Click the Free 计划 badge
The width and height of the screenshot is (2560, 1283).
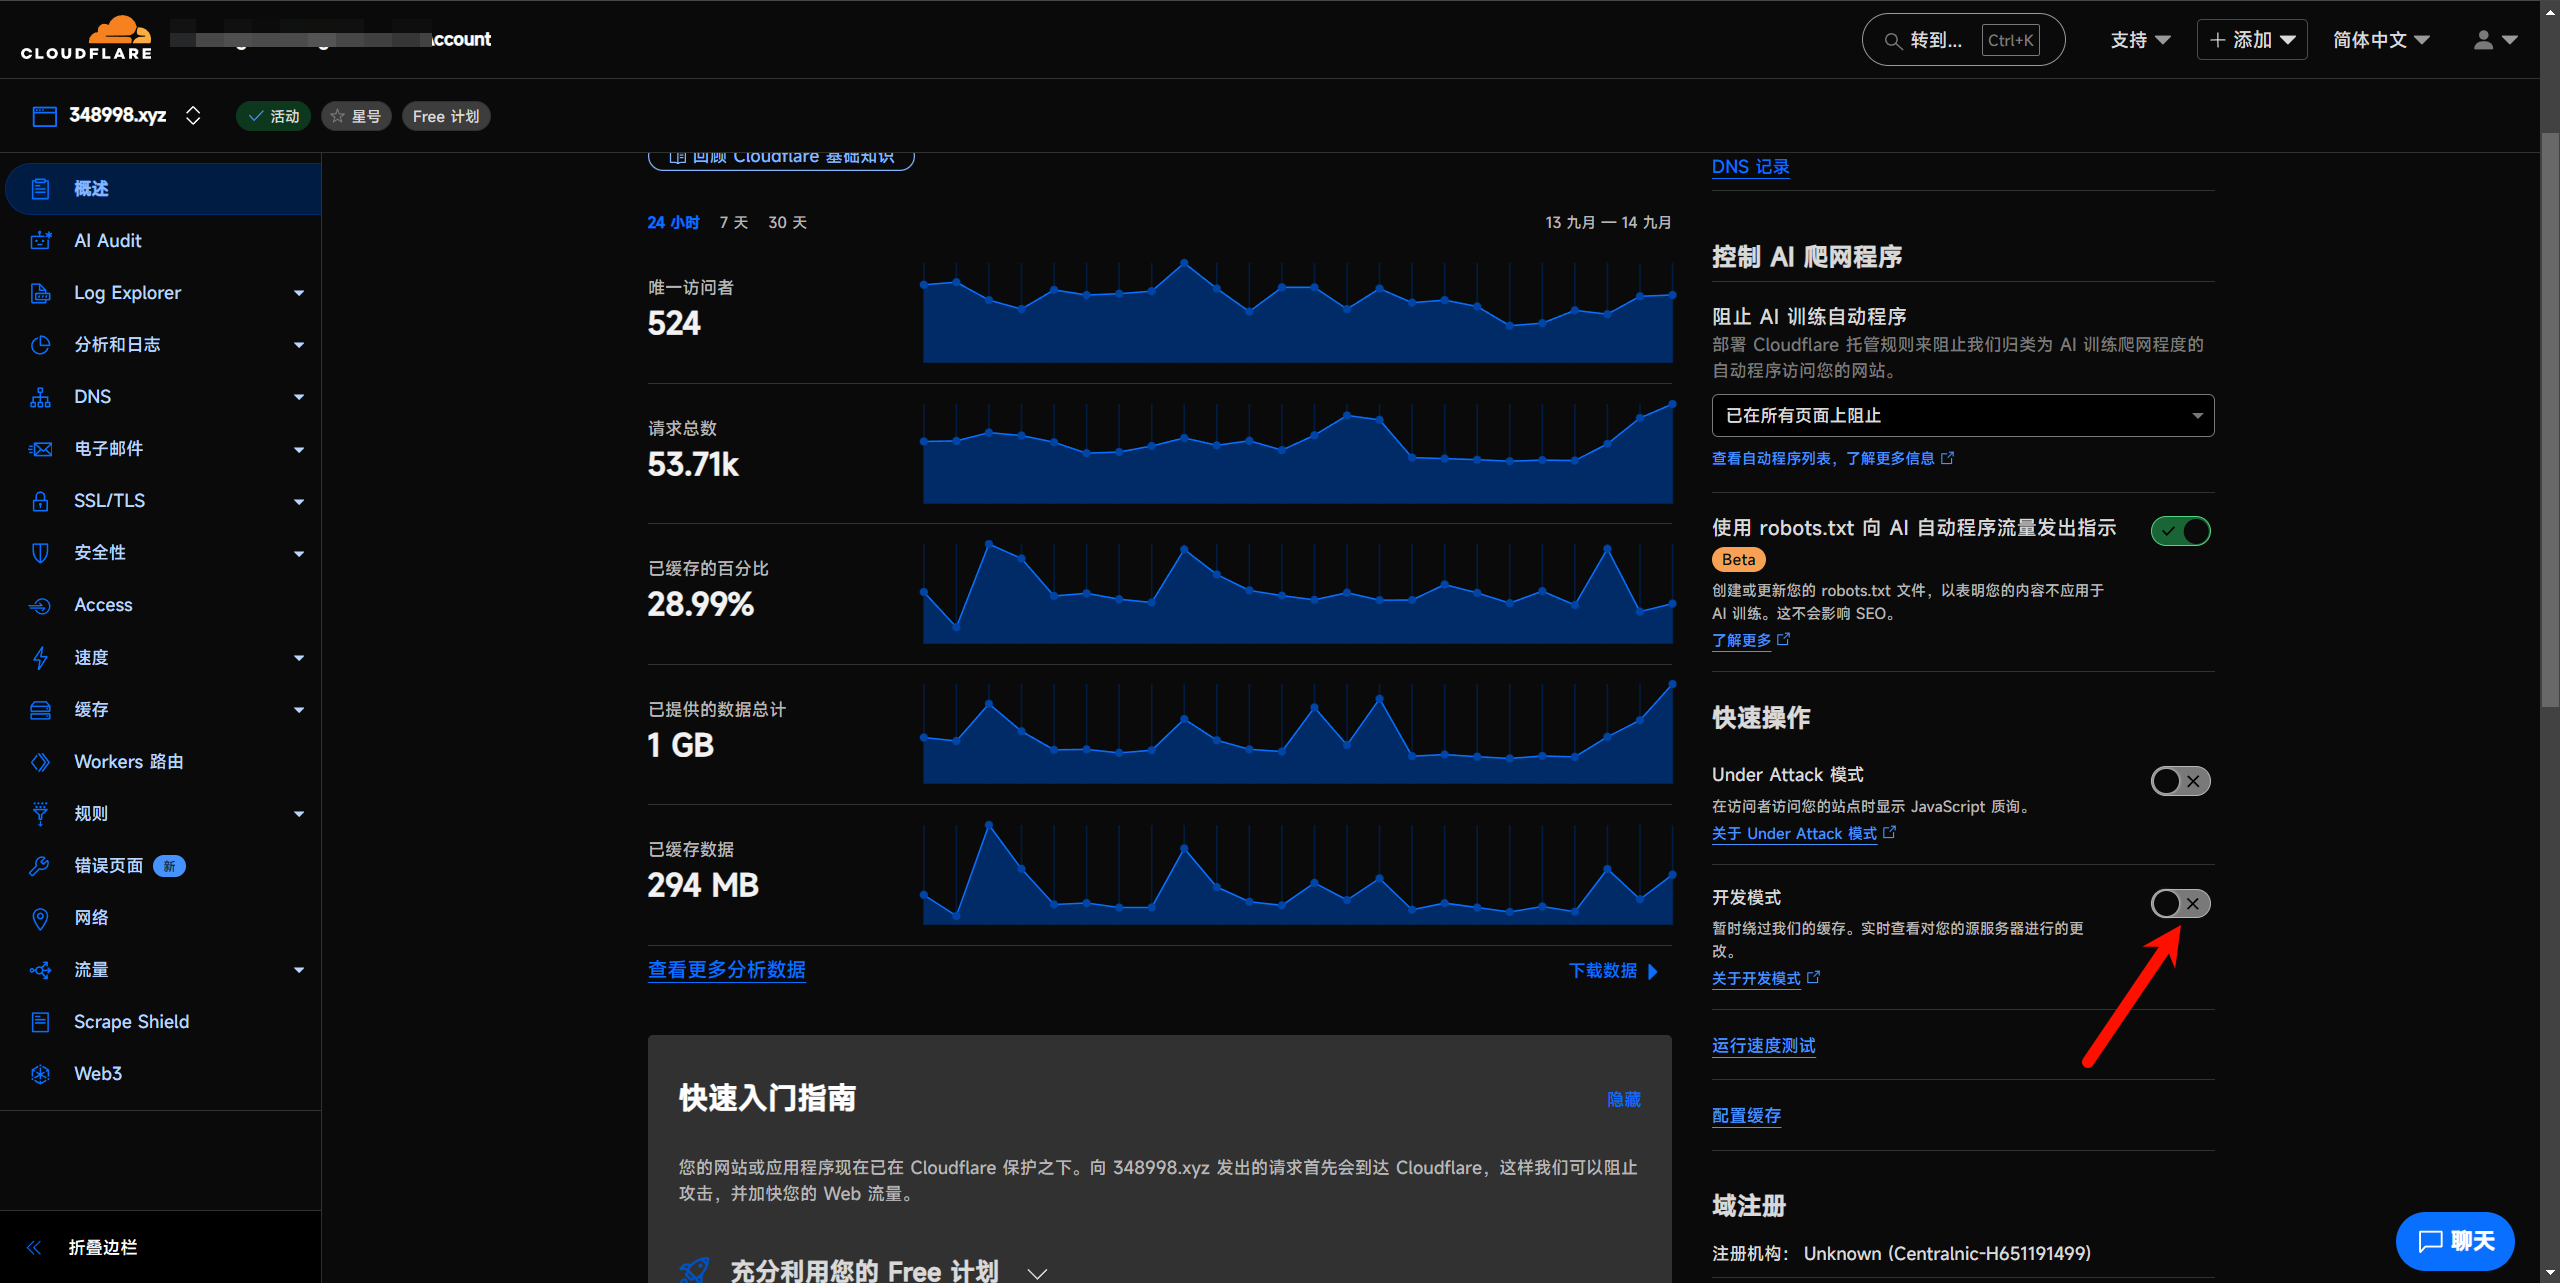tap(446, 116)
